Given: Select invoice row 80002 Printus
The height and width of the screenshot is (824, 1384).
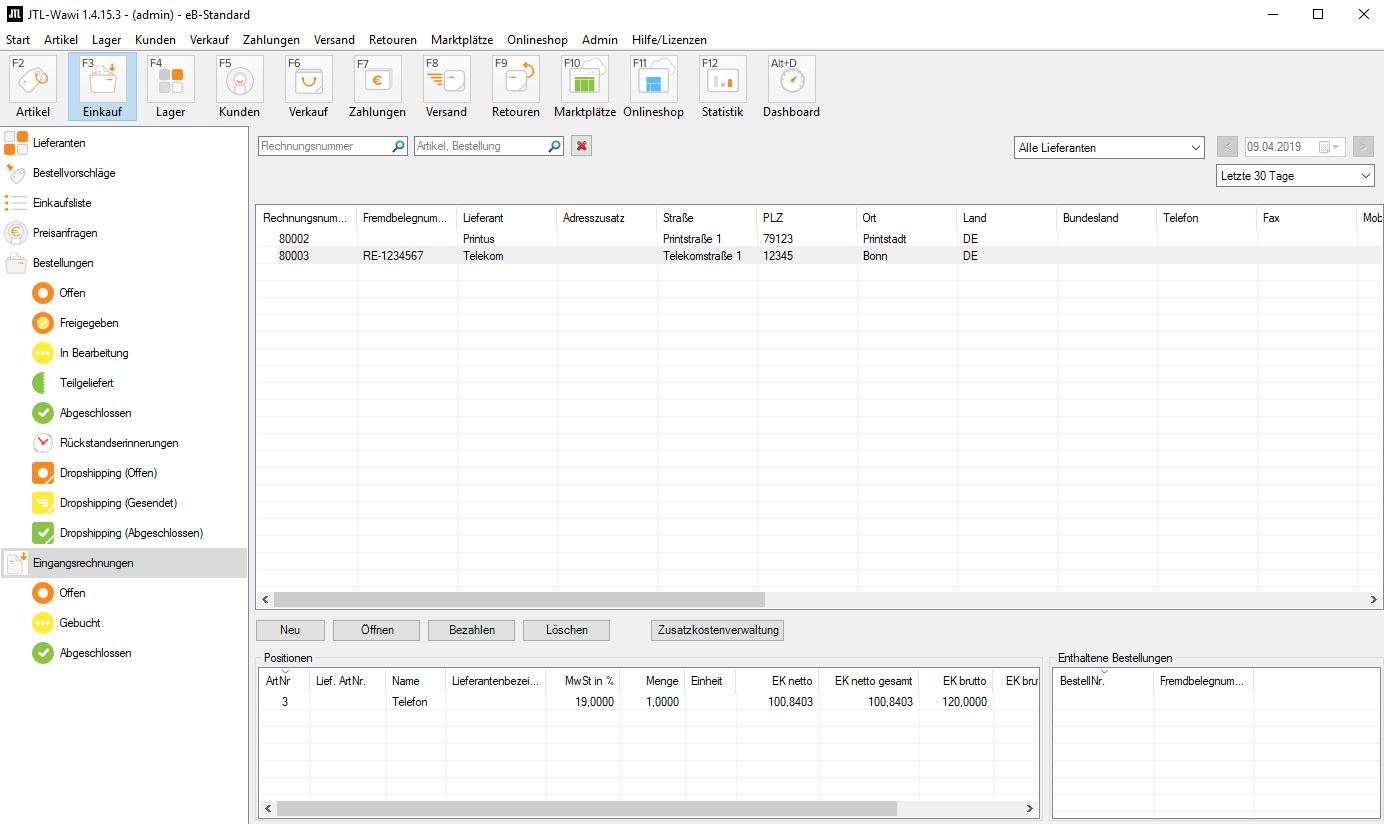Looking at the screenshot, I should (819, 239).
